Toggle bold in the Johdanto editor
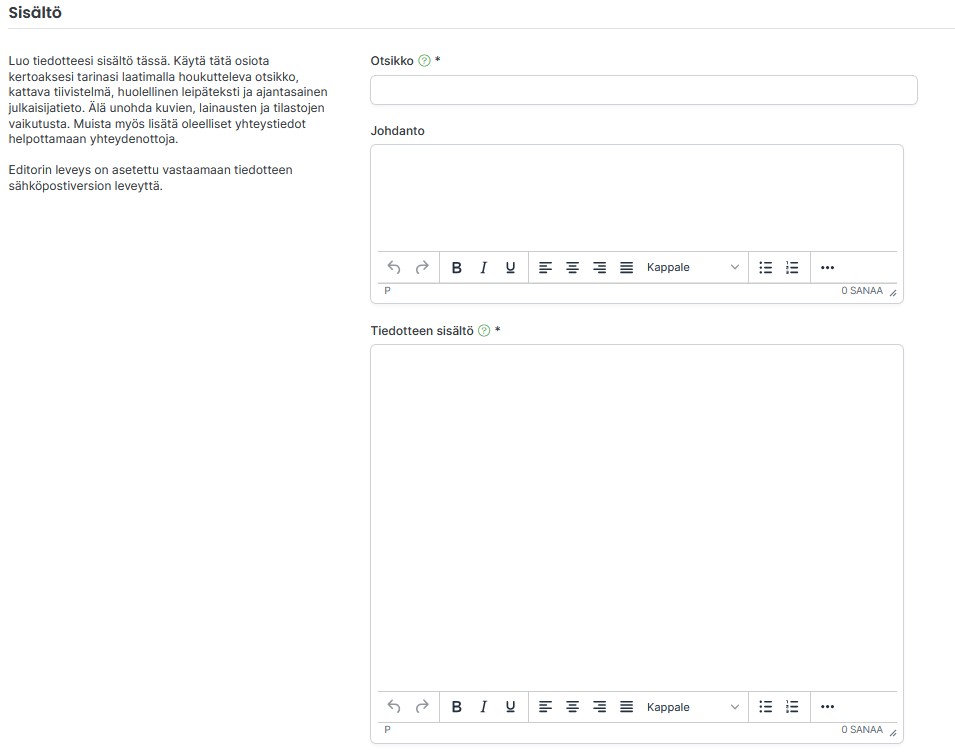 tap(456, 267)
